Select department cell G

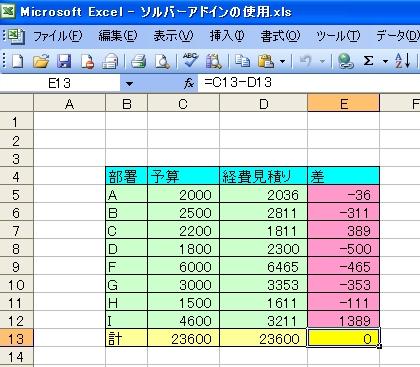tap(126, 284)
